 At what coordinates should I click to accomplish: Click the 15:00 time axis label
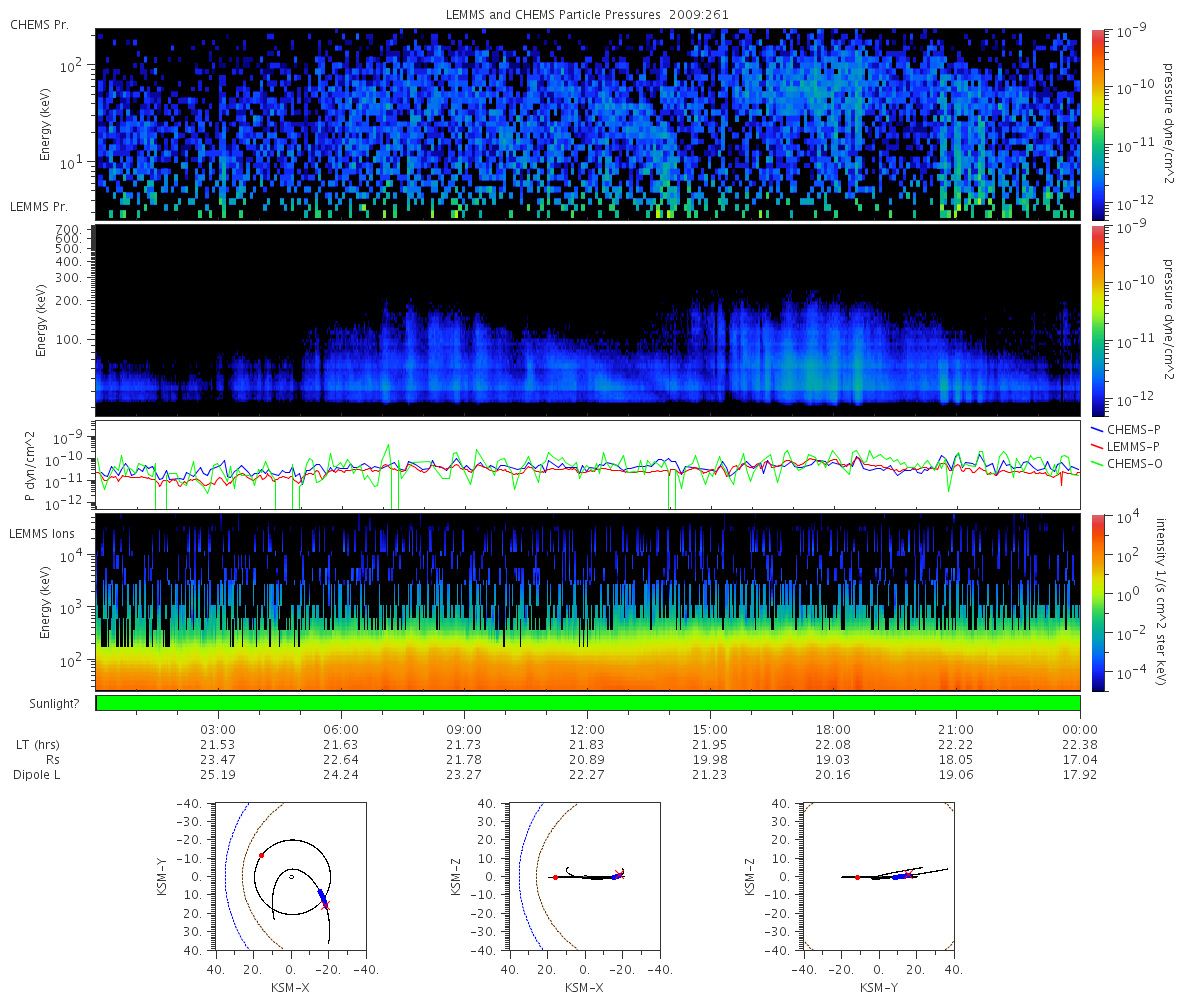711,729
